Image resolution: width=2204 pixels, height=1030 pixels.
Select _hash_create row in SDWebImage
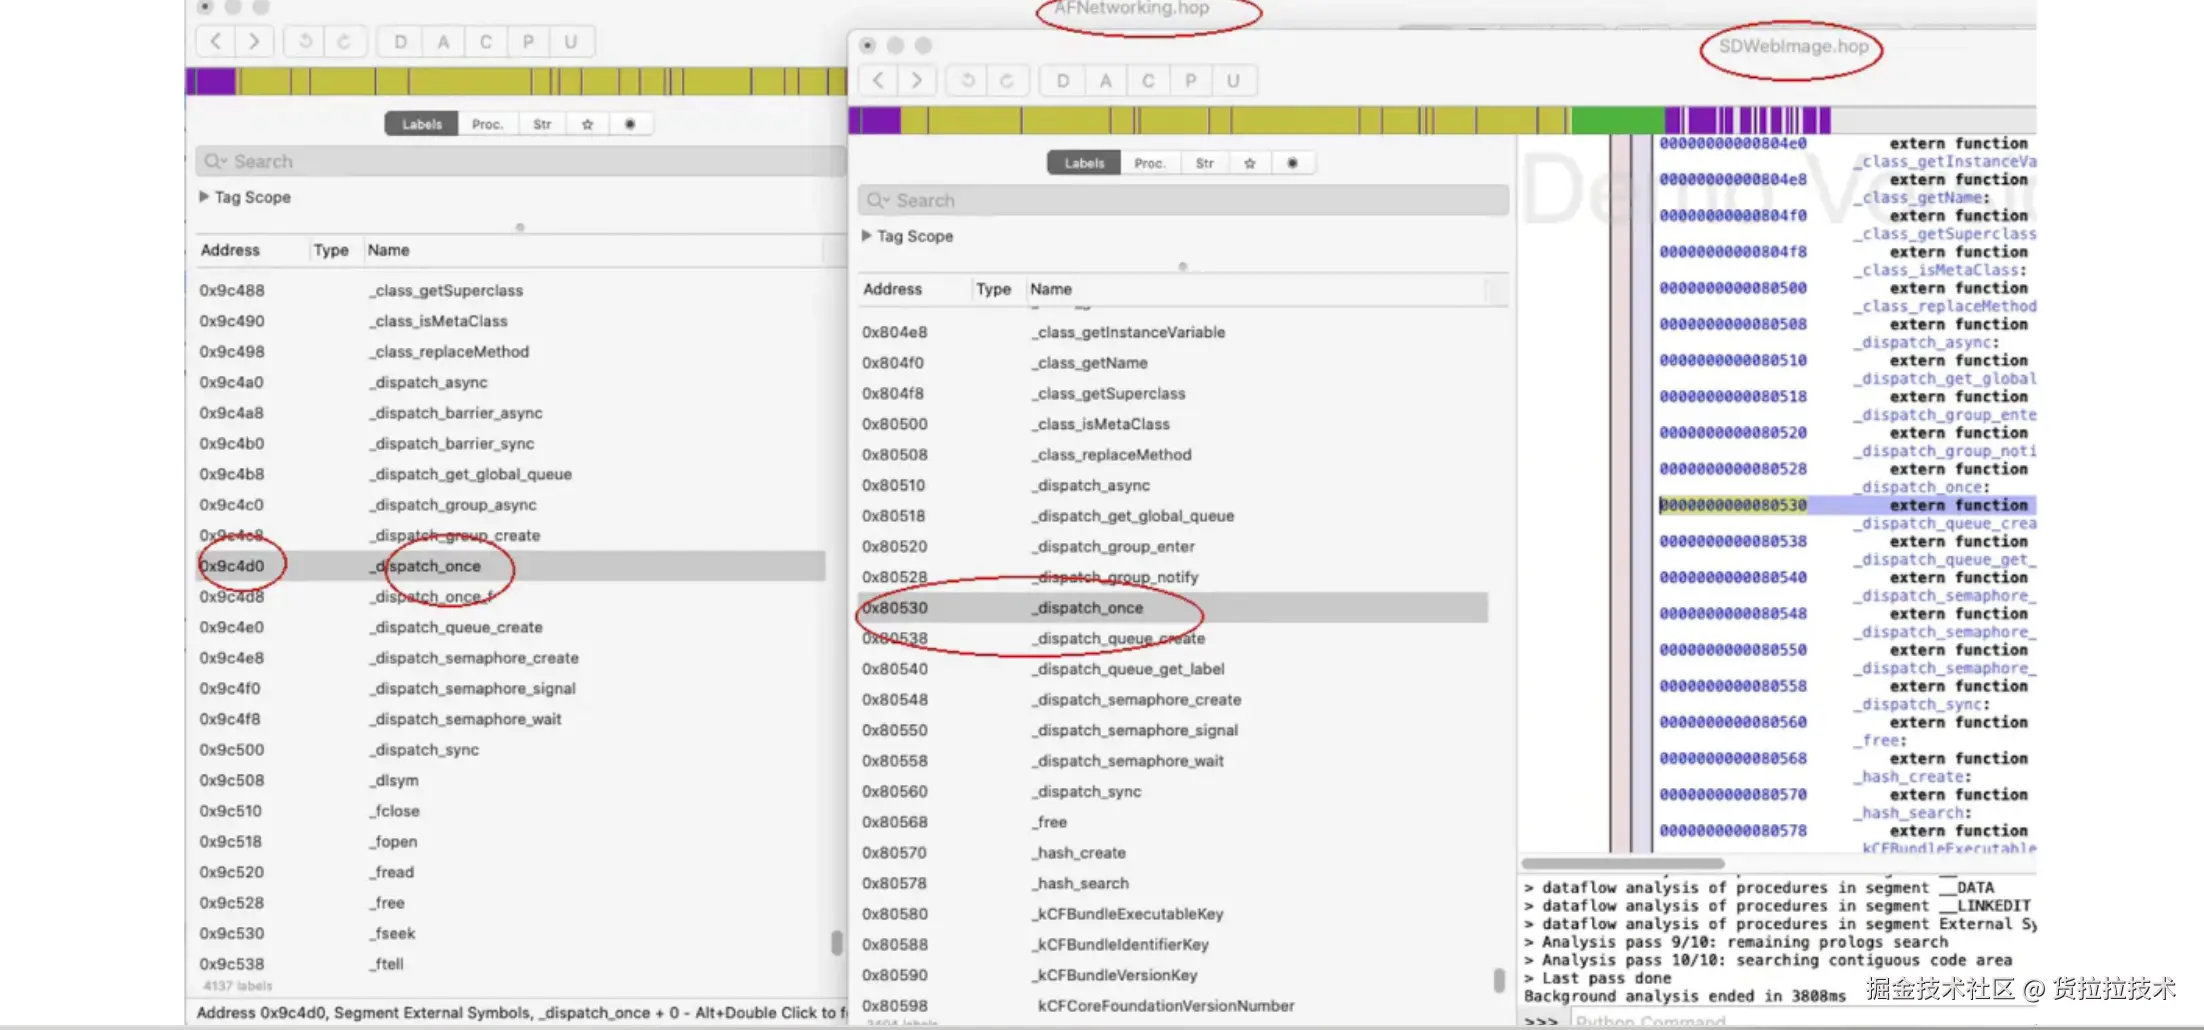pos(1173,853)
